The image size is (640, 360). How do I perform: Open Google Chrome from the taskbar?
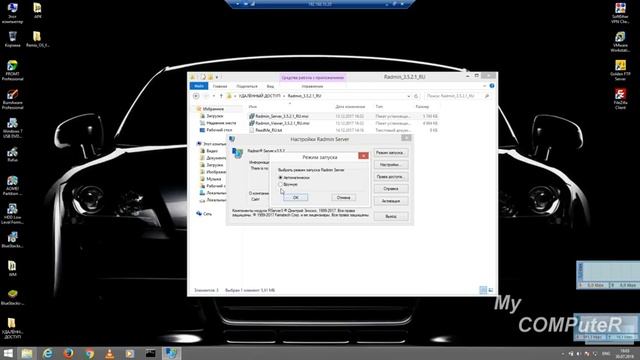89,353
